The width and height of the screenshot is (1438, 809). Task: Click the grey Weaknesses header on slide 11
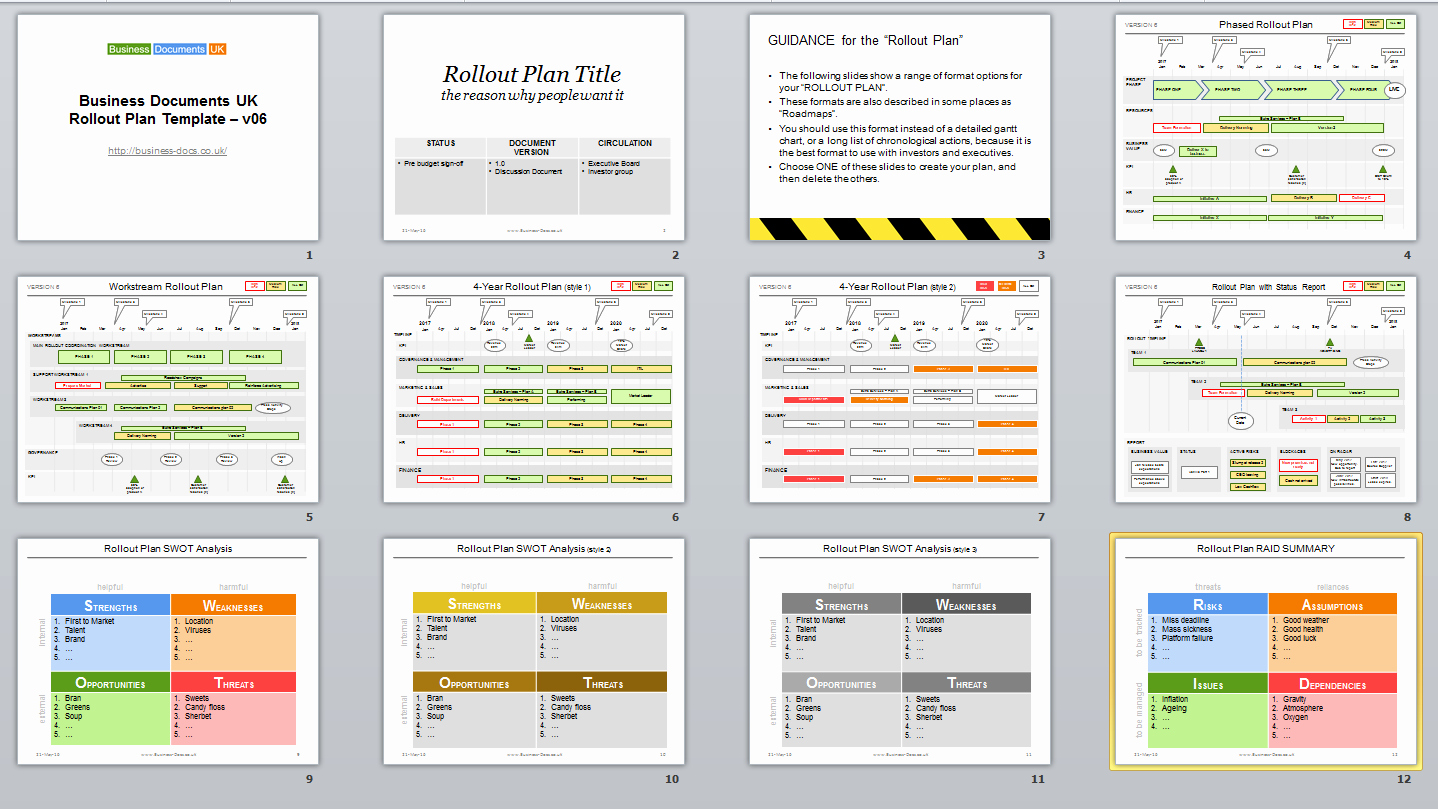(x=966, y=604)
